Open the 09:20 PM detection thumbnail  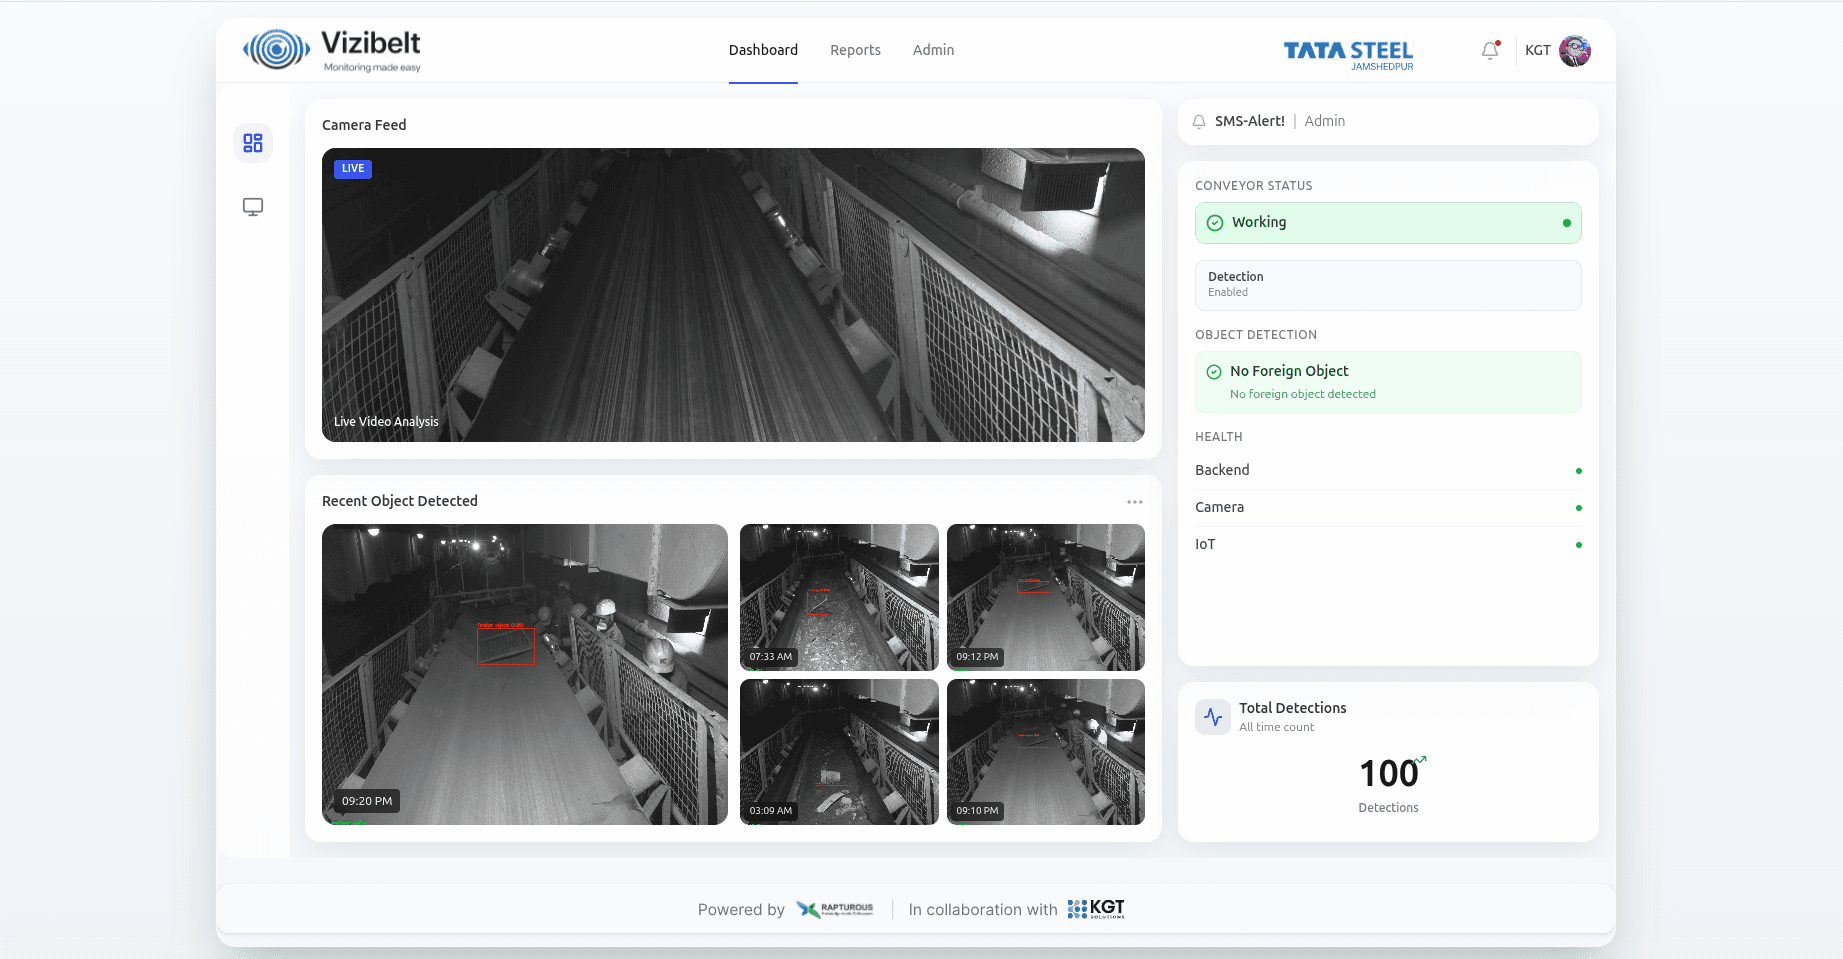pos(525,674)
